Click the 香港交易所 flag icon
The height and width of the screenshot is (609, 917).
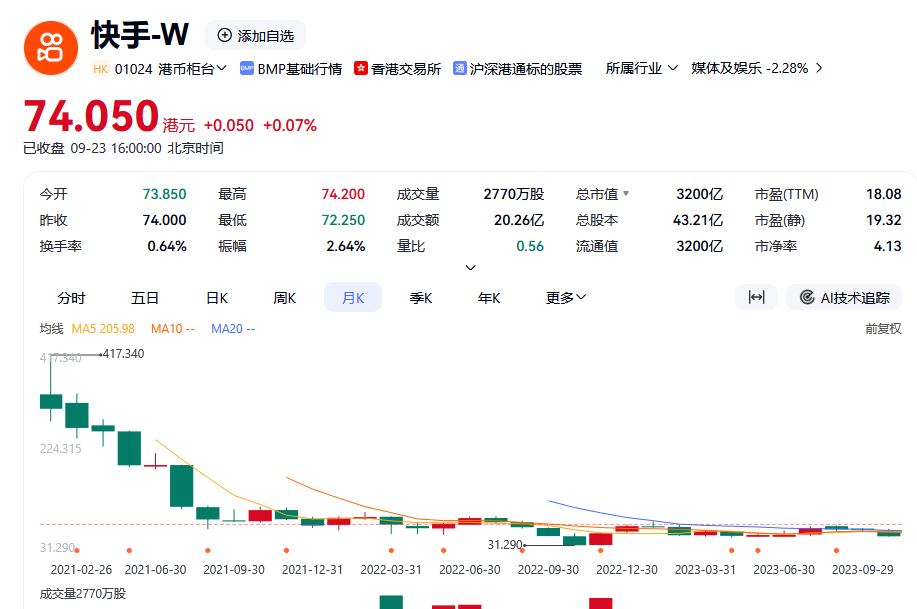point(361,68)
